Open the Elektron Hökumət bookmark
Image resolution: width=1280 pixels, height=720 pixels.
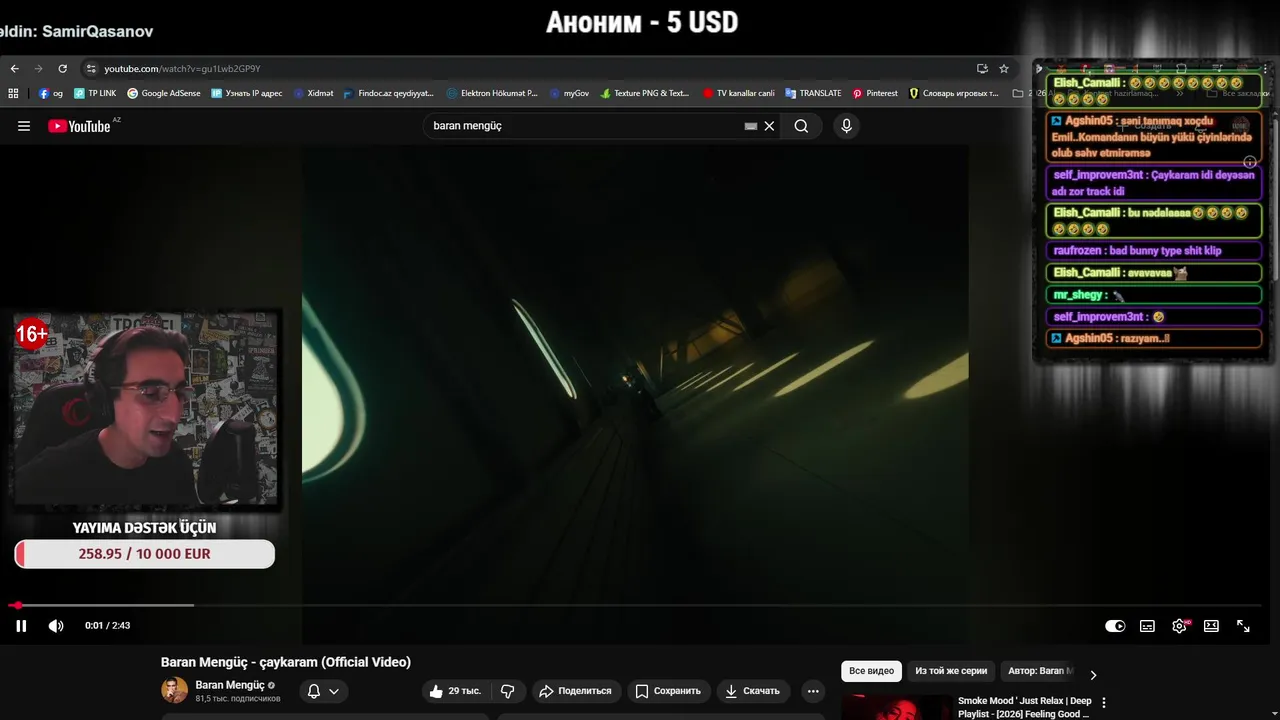(492, 93)
